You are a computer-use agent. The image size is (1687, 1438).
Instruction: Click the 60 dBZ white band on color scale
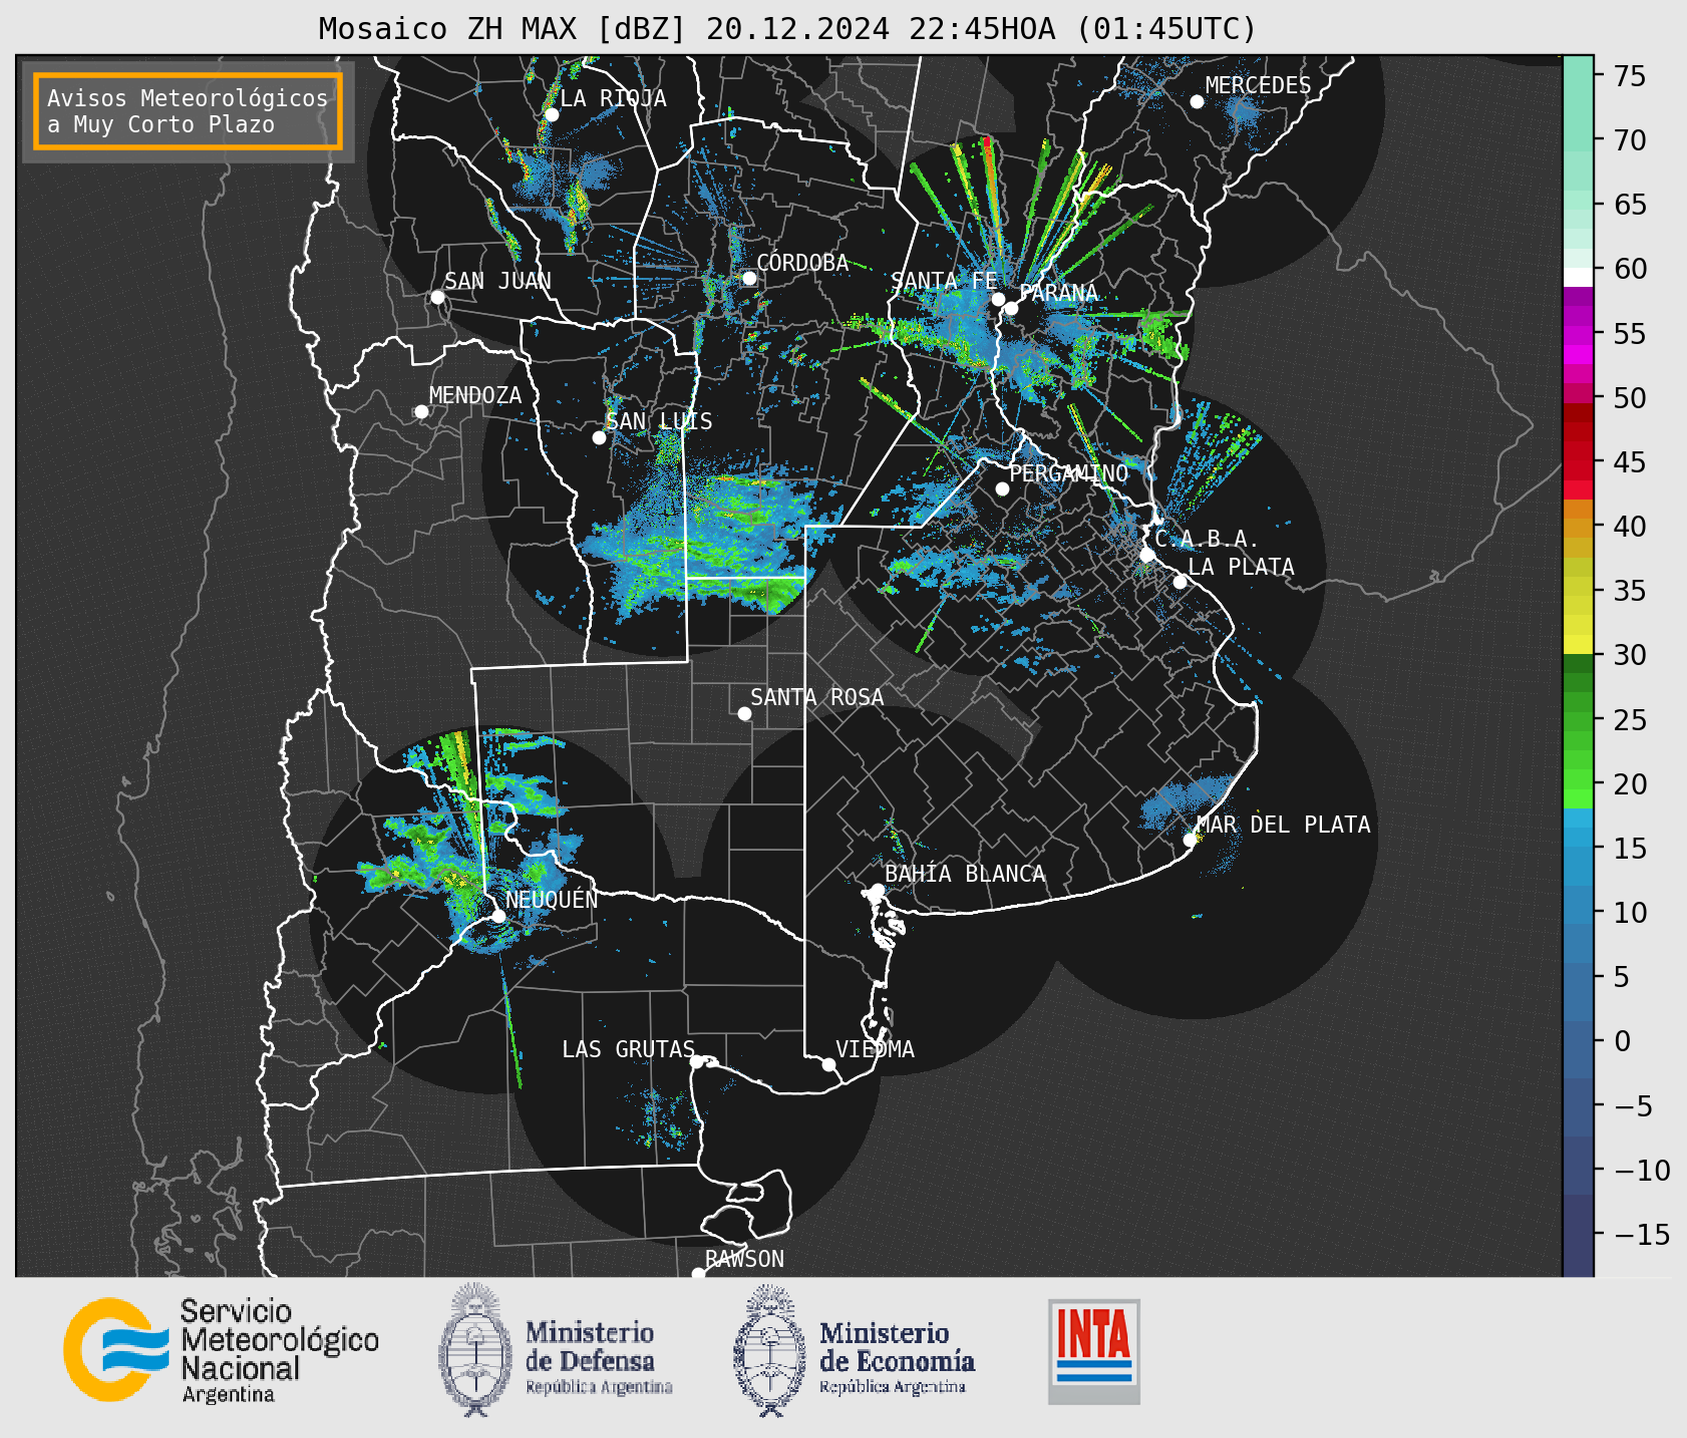point(1578,278)
